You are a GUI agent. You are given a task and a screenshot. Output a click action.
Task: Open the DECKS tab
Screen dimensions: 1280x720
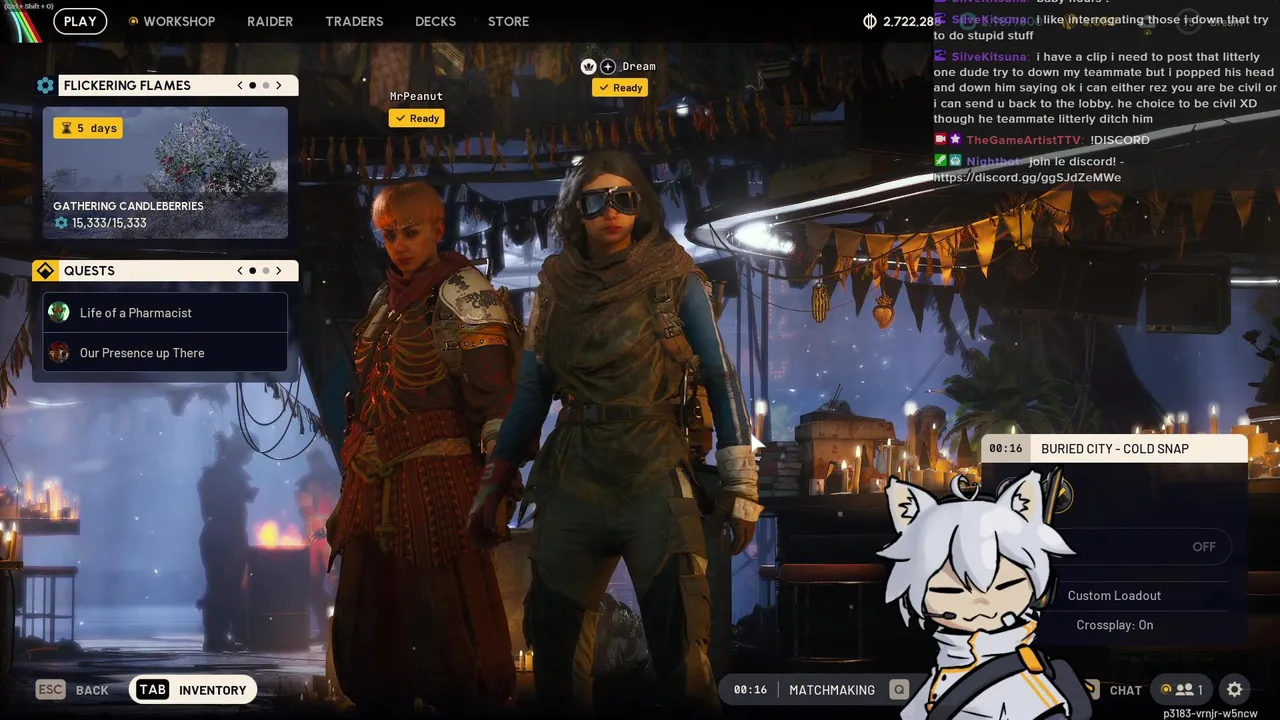click(x=435, y=21)
